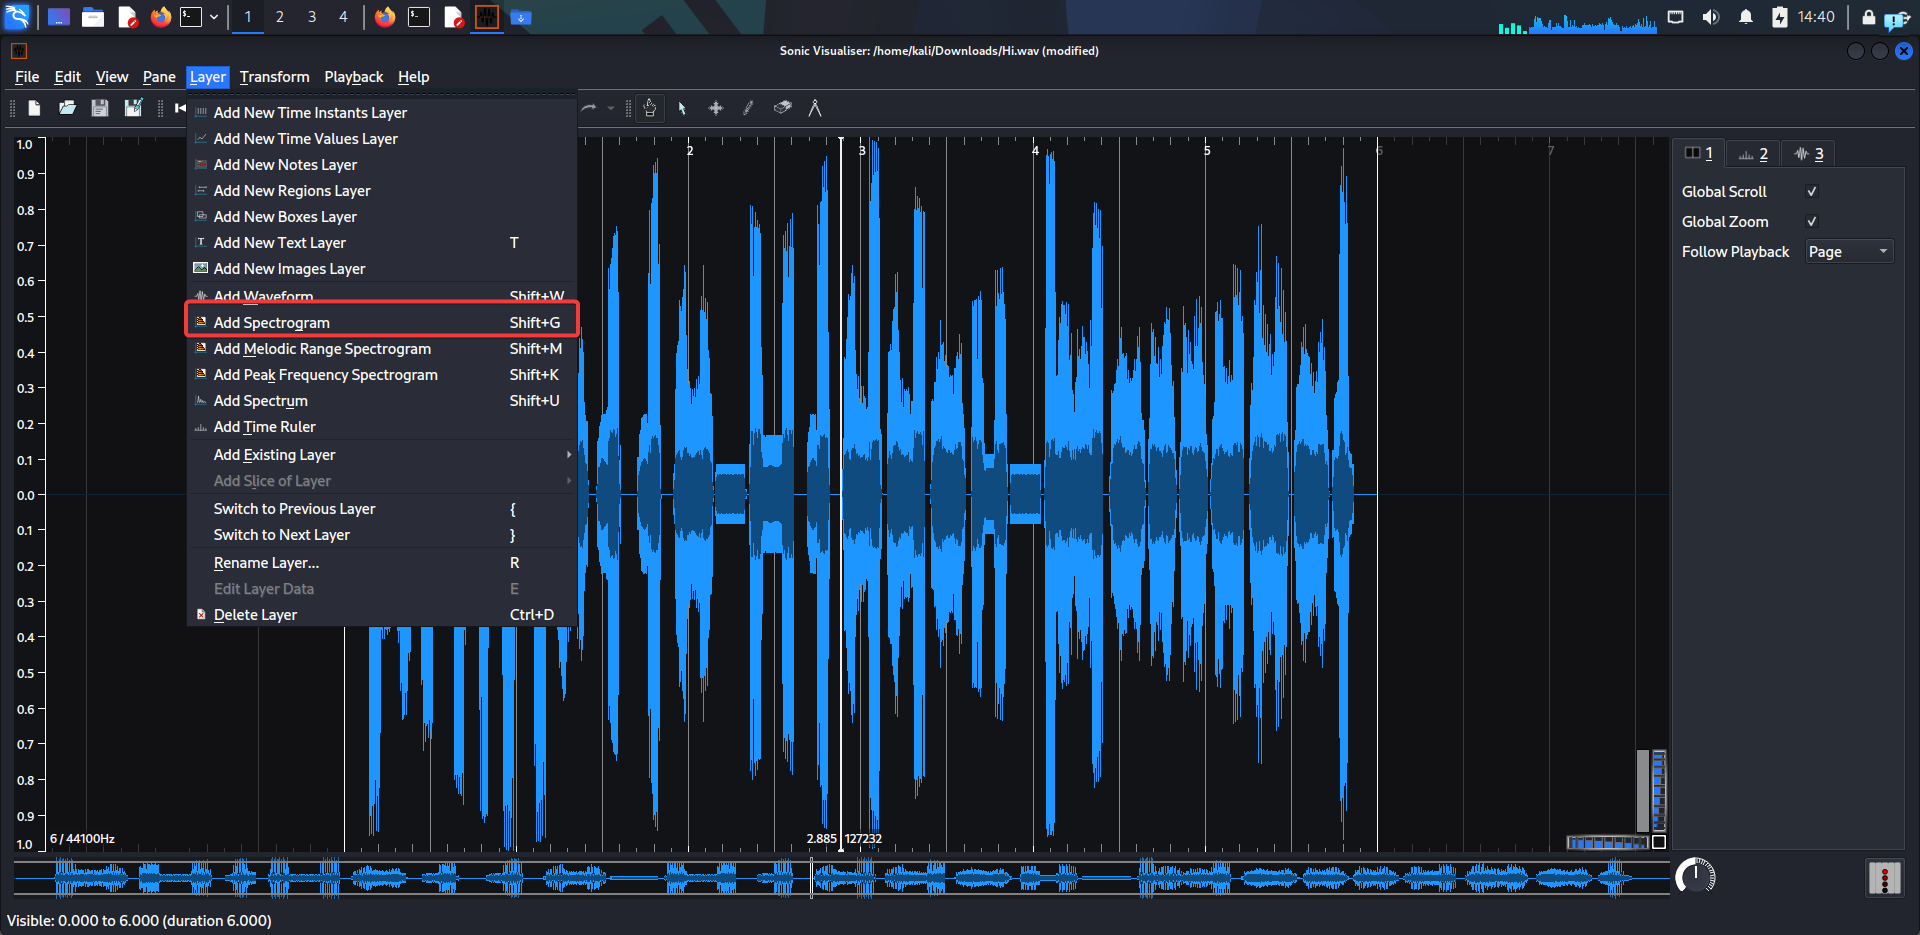Image resolution: width=1920 pixels, height=935 pixels.
Task: Select the Navigate hand tool
Action: coord(650,108)
